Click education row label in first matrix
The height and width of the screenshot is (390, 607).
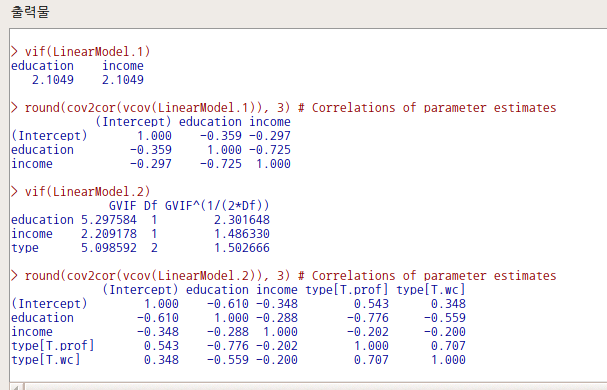[x=42, y=150]
